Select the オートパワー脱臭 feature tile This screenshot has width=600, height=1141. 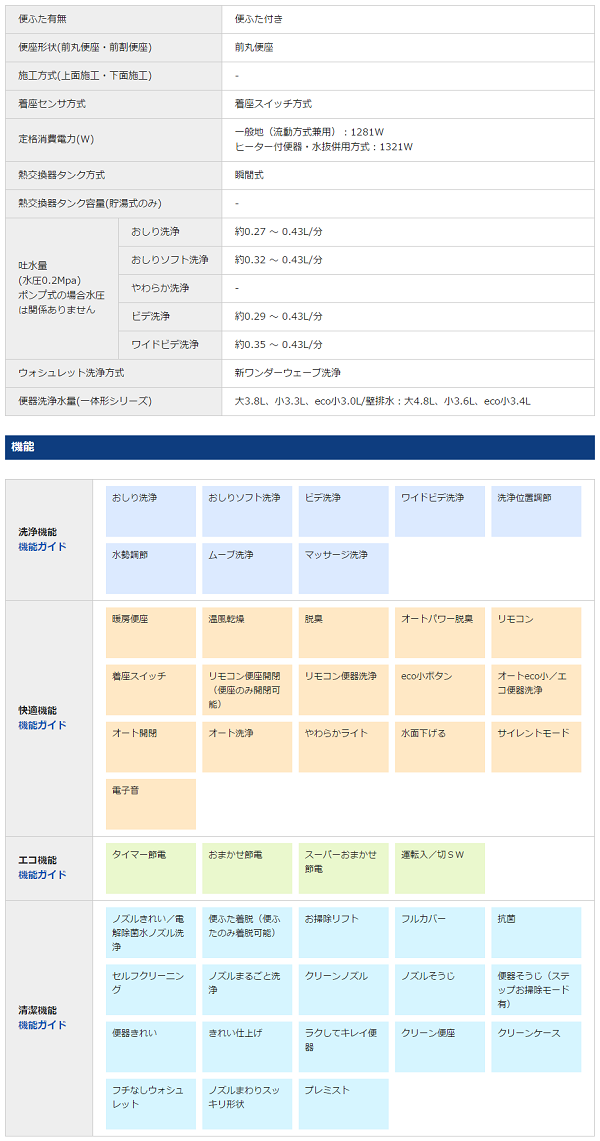click(x=440, y=632)
